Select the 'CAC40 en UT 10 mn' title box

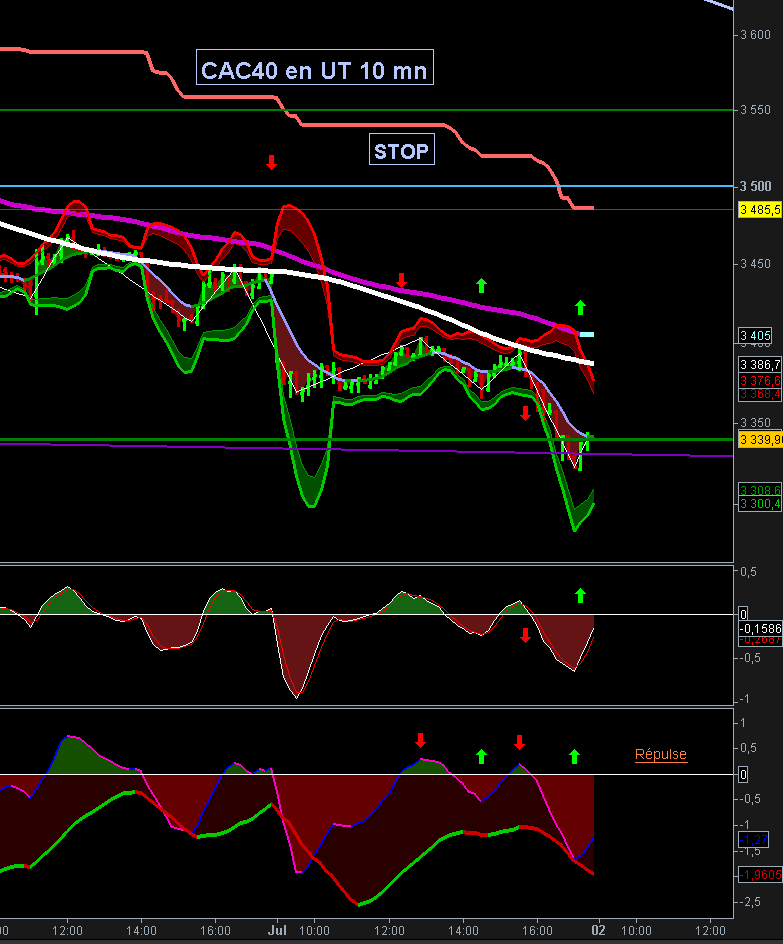point(315,67)
